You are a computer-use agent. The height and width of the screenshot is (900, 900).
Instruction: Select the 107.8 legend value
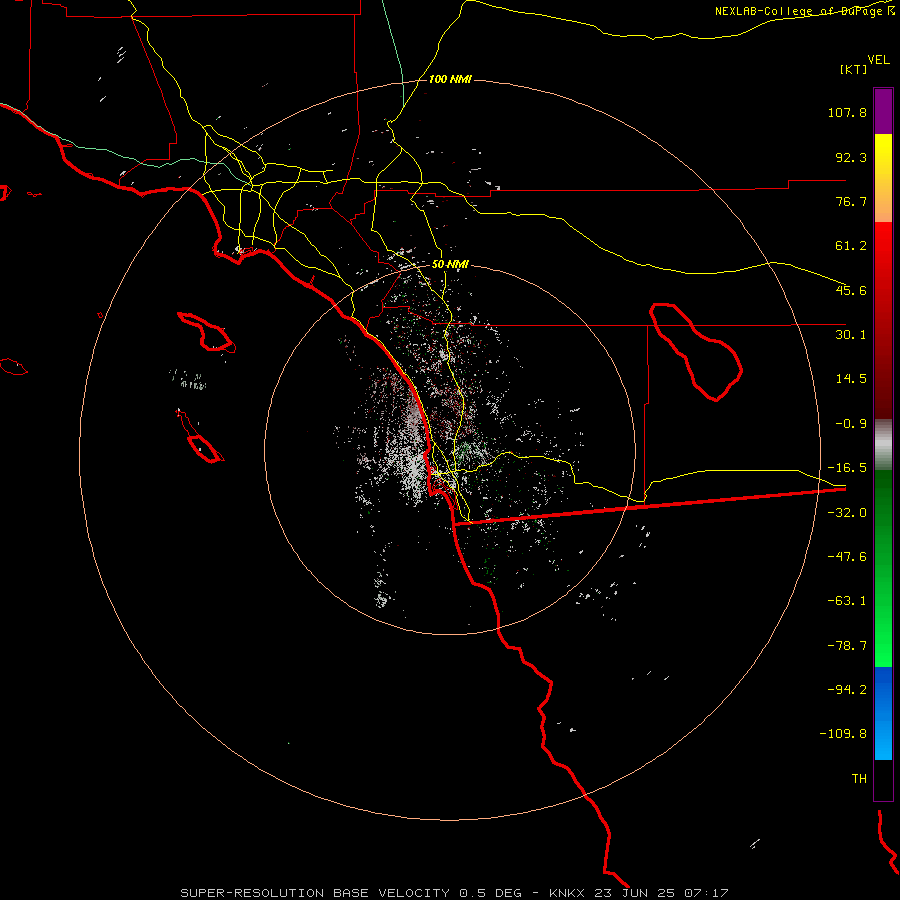point(847,112)
